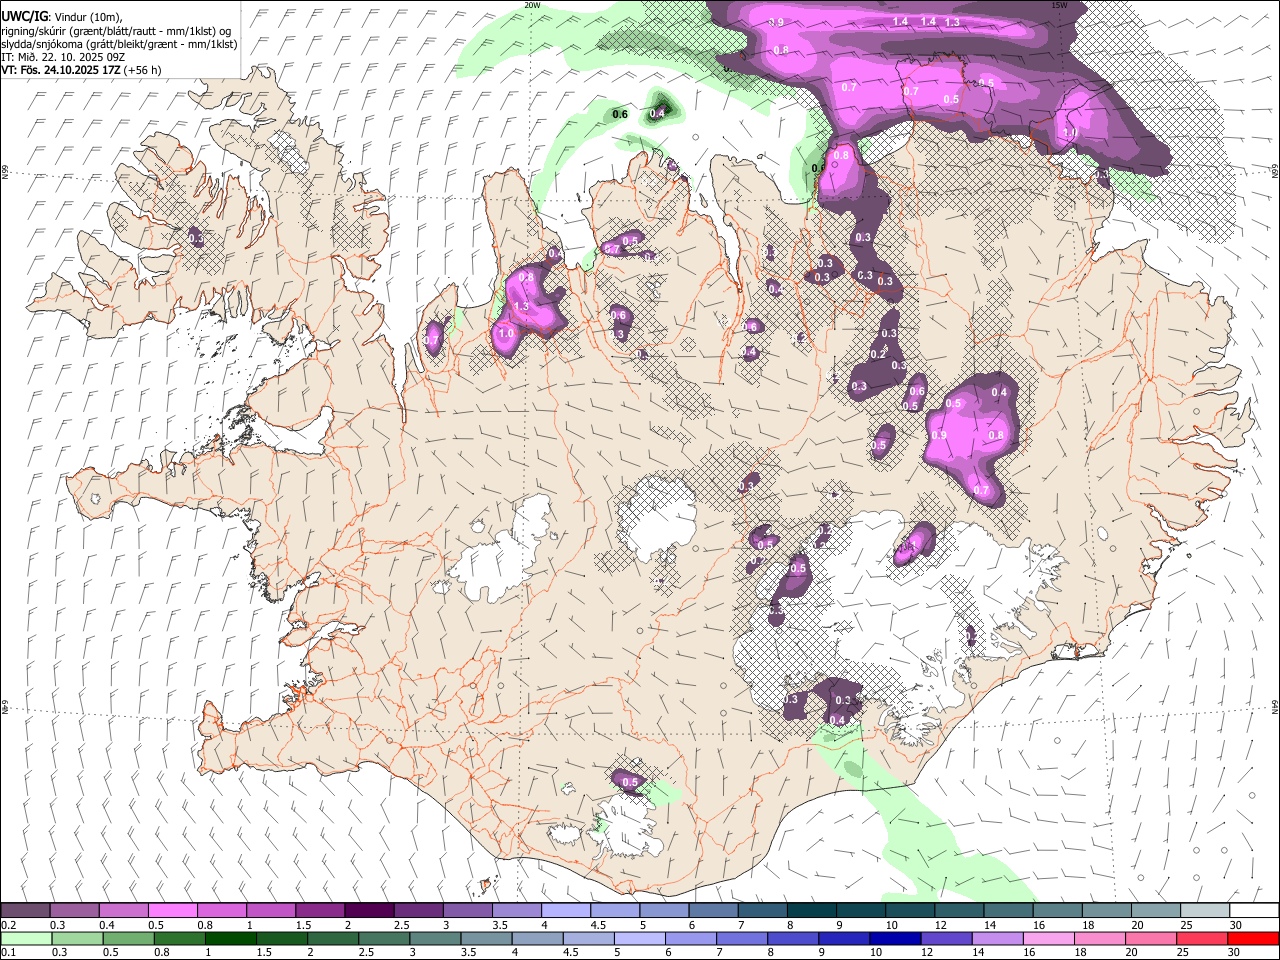Click the white 30 snow scale swatch

tap(1253, 911)
